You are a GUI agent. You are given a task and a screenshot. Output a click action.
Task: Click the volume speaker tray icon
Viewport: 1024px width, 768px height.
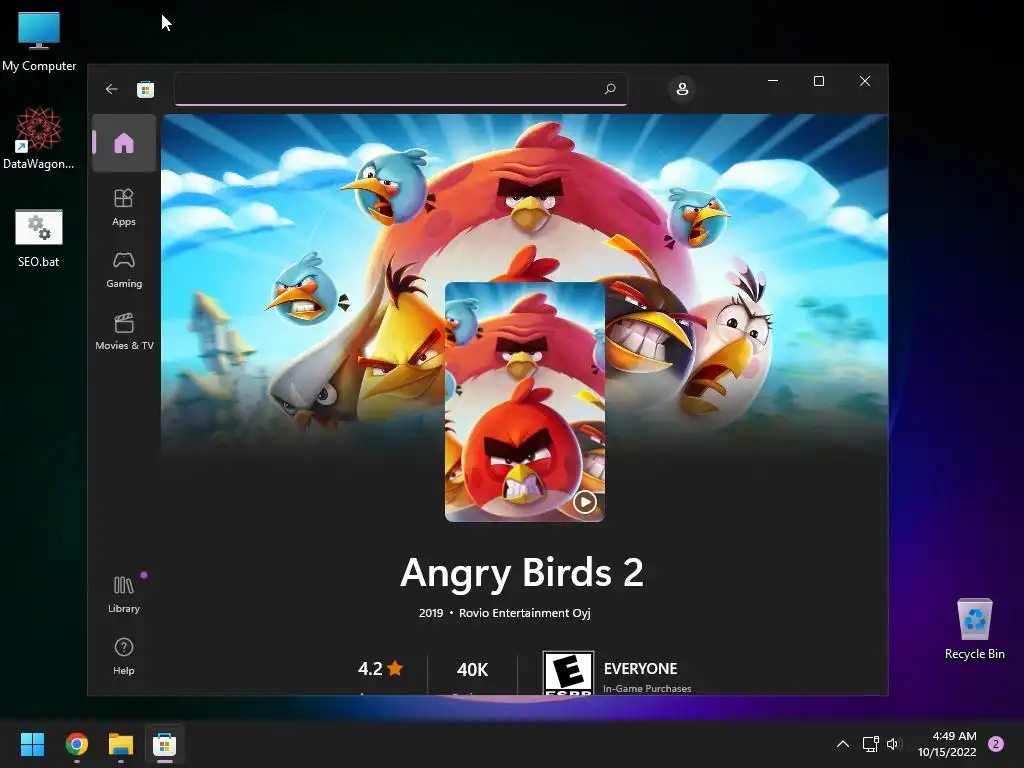[894, 744]
